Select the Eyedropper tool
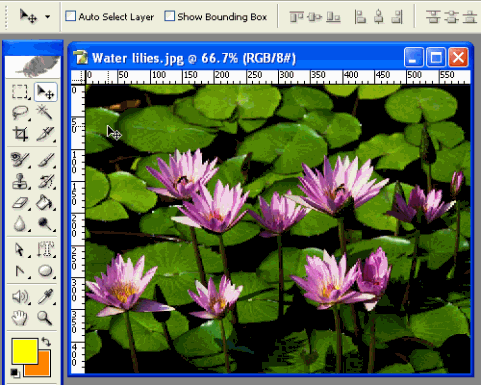The height and width of the screenshot is (385, 481). (45, 297)
